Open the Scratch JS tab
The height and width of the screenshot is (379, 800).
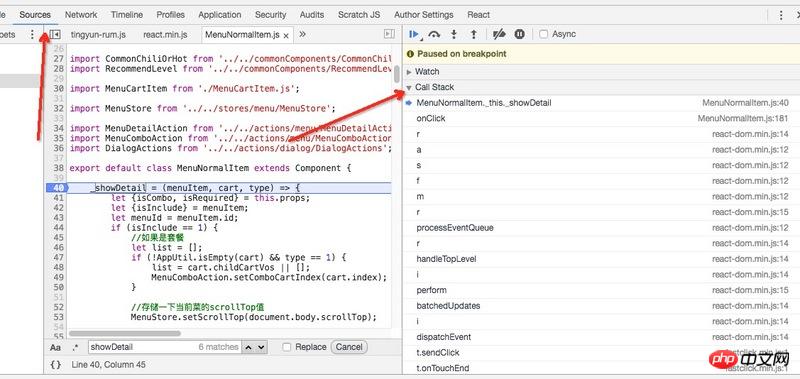point(359,15)
